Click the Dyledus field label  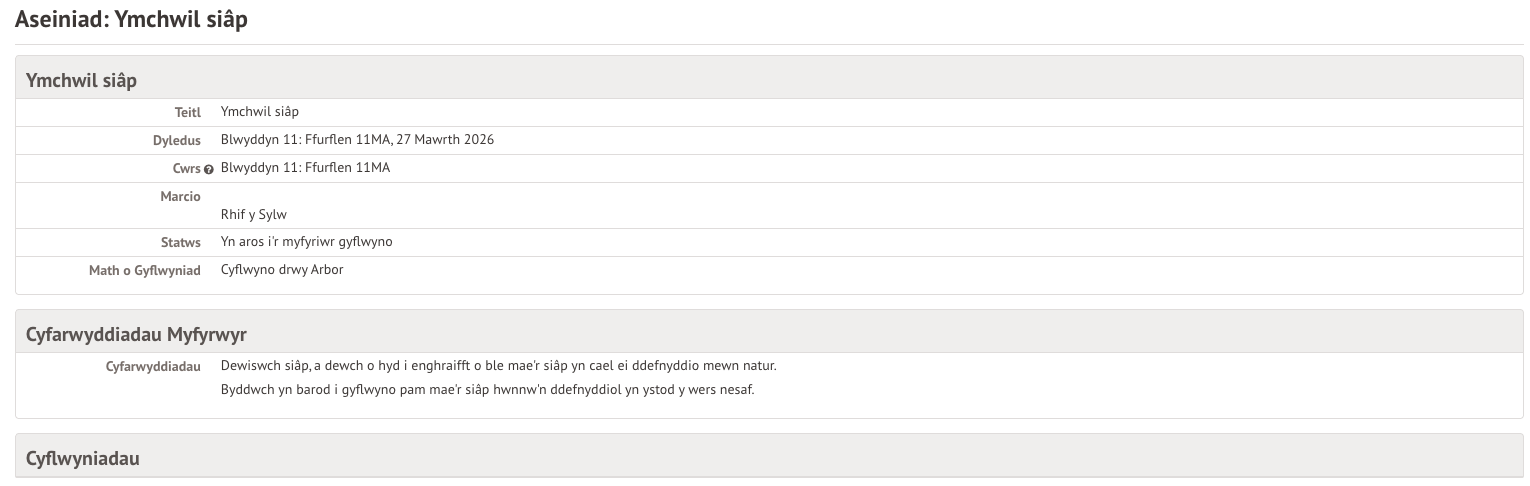176,140
